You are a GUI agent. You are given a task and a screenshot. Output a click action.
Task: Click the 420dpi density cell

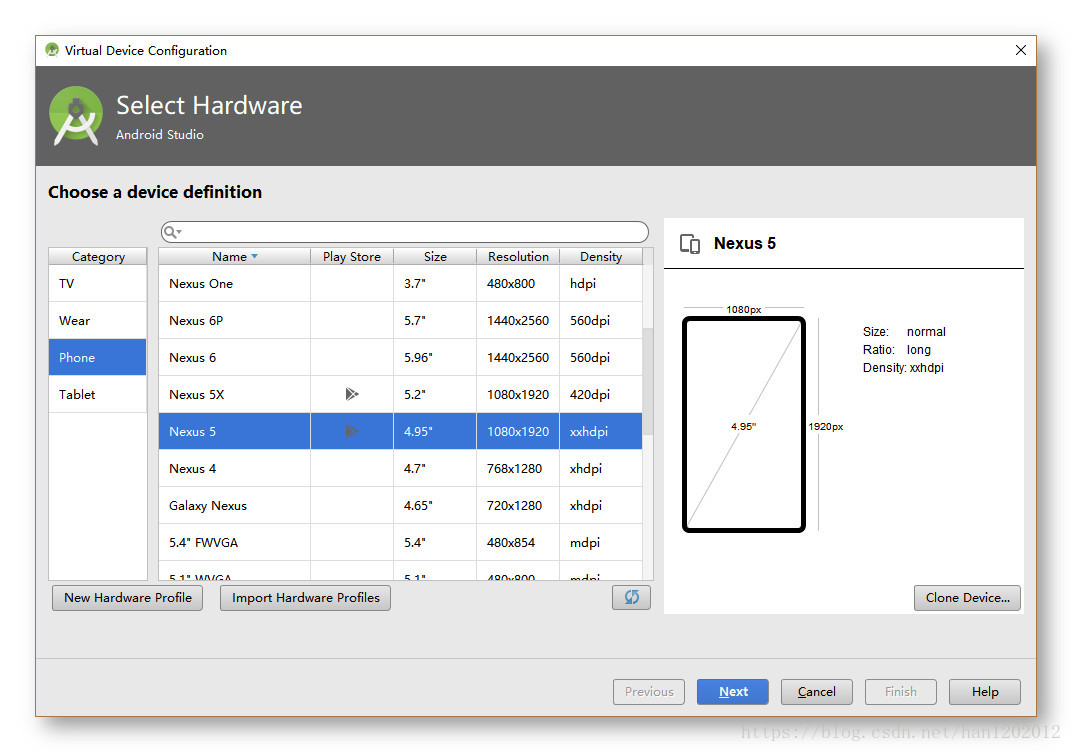[601, 394]
